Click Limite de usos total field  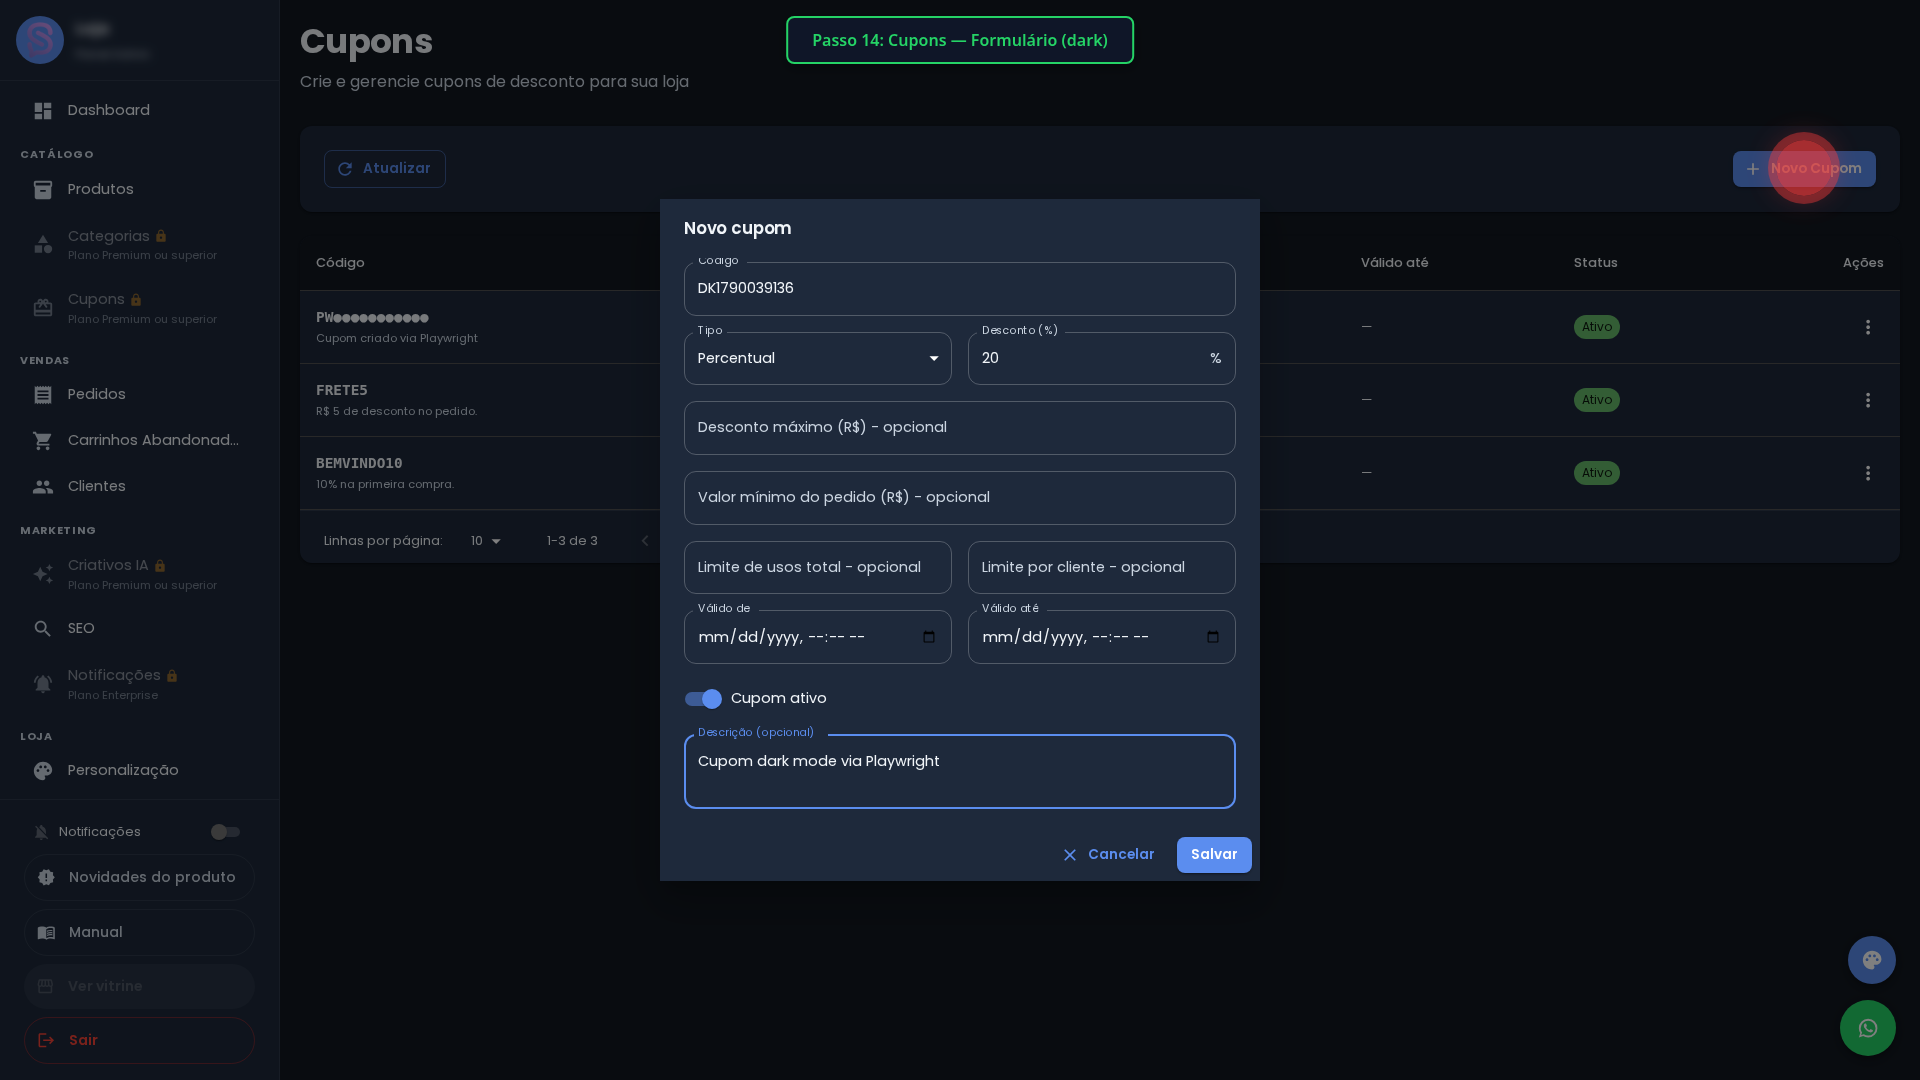[x=818, y=568]
